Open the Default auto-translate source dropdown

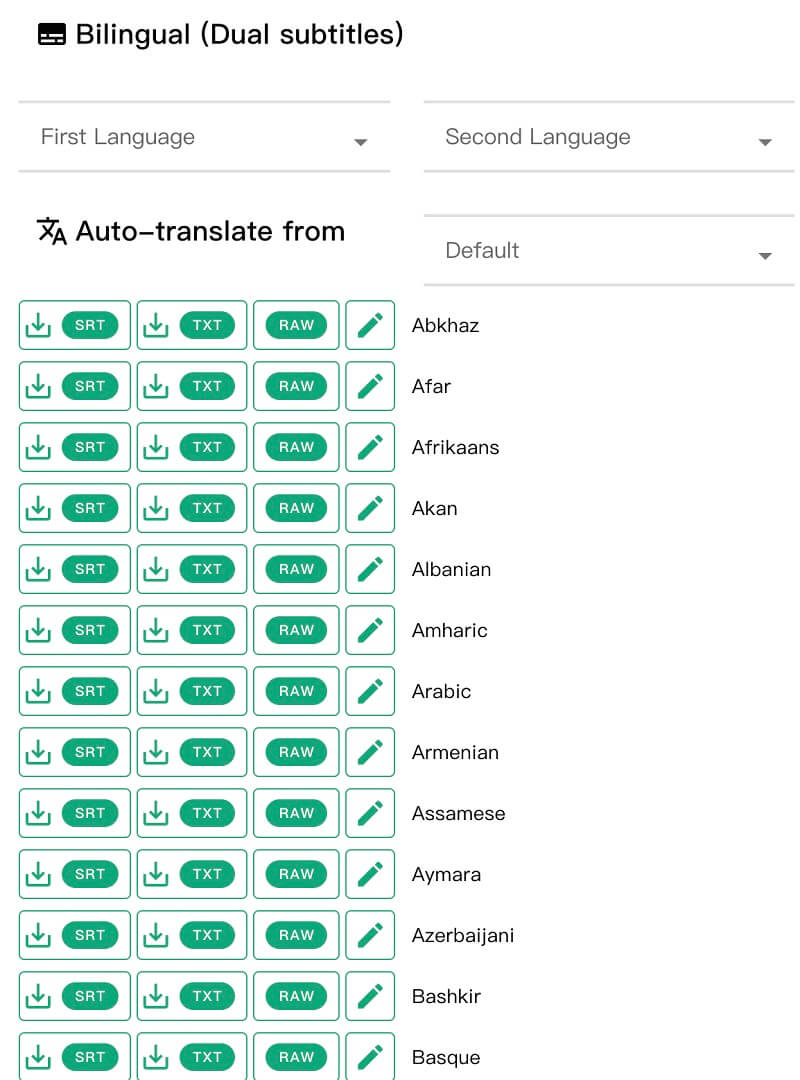609,251
